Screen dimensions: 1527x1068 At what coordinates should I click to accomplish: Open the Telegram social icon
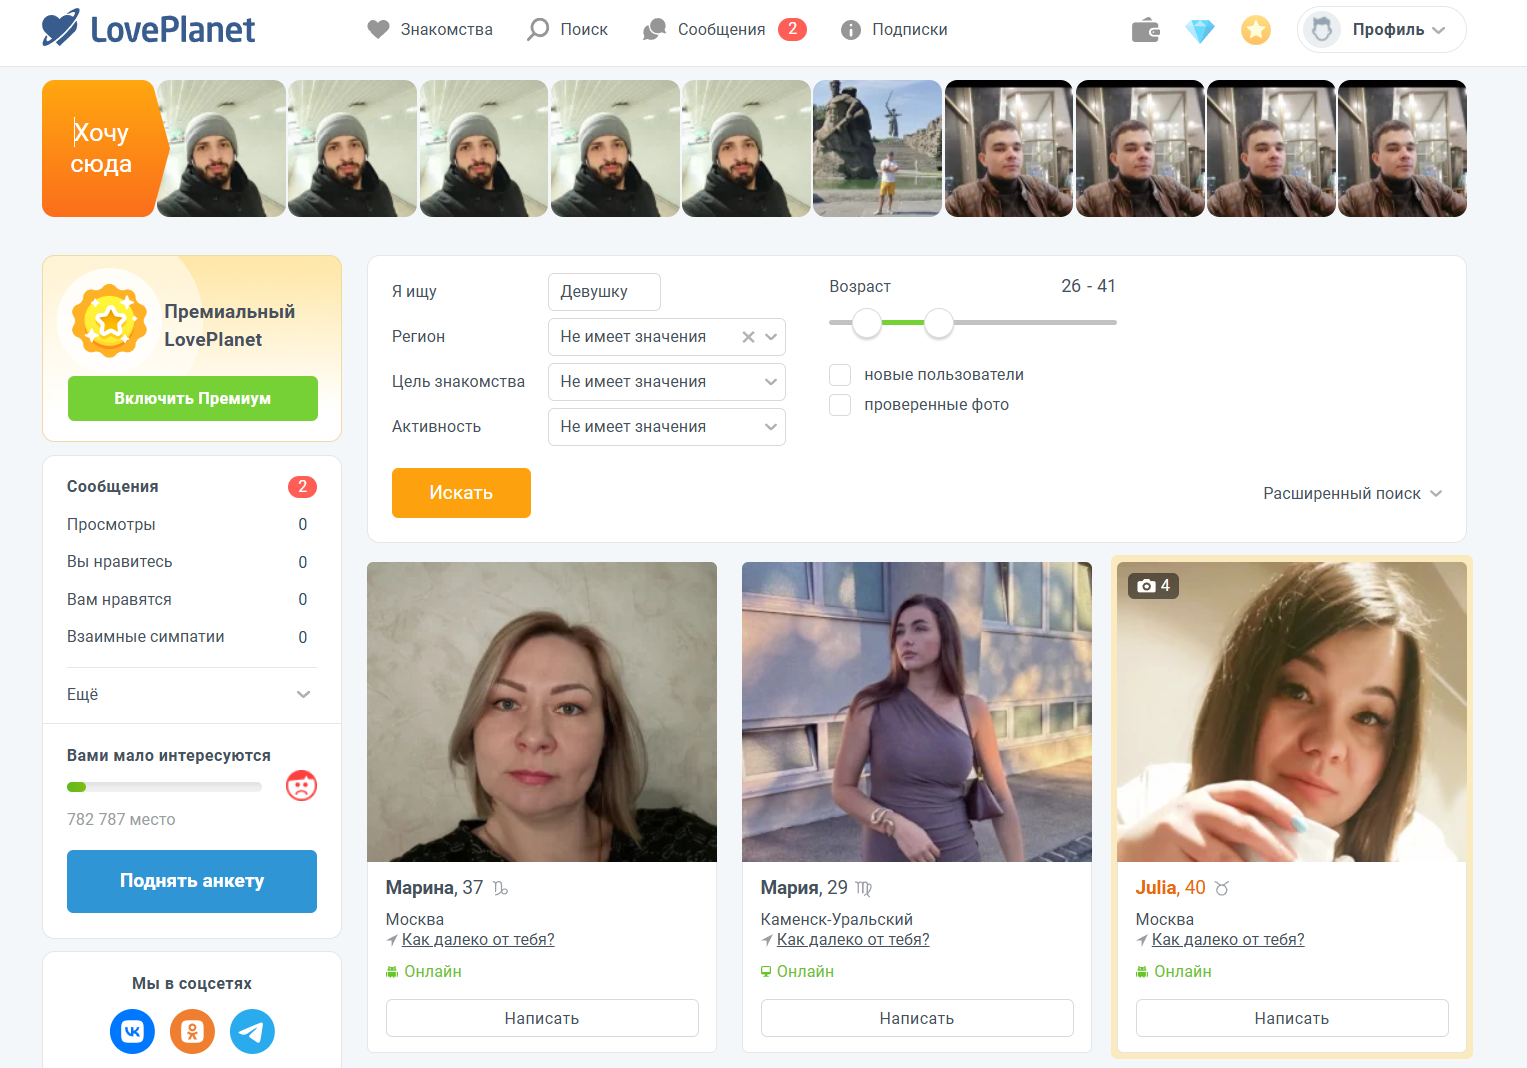252,1031
